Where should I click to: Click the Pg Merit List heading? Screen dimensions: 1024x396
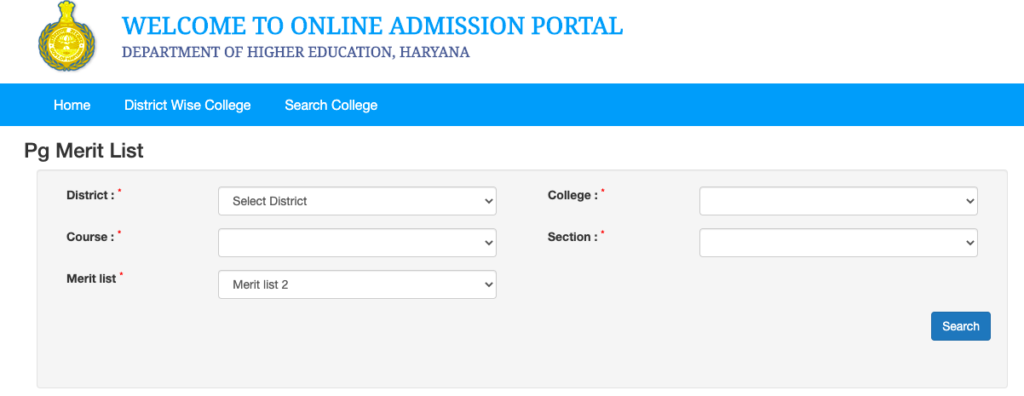point(84,152)
